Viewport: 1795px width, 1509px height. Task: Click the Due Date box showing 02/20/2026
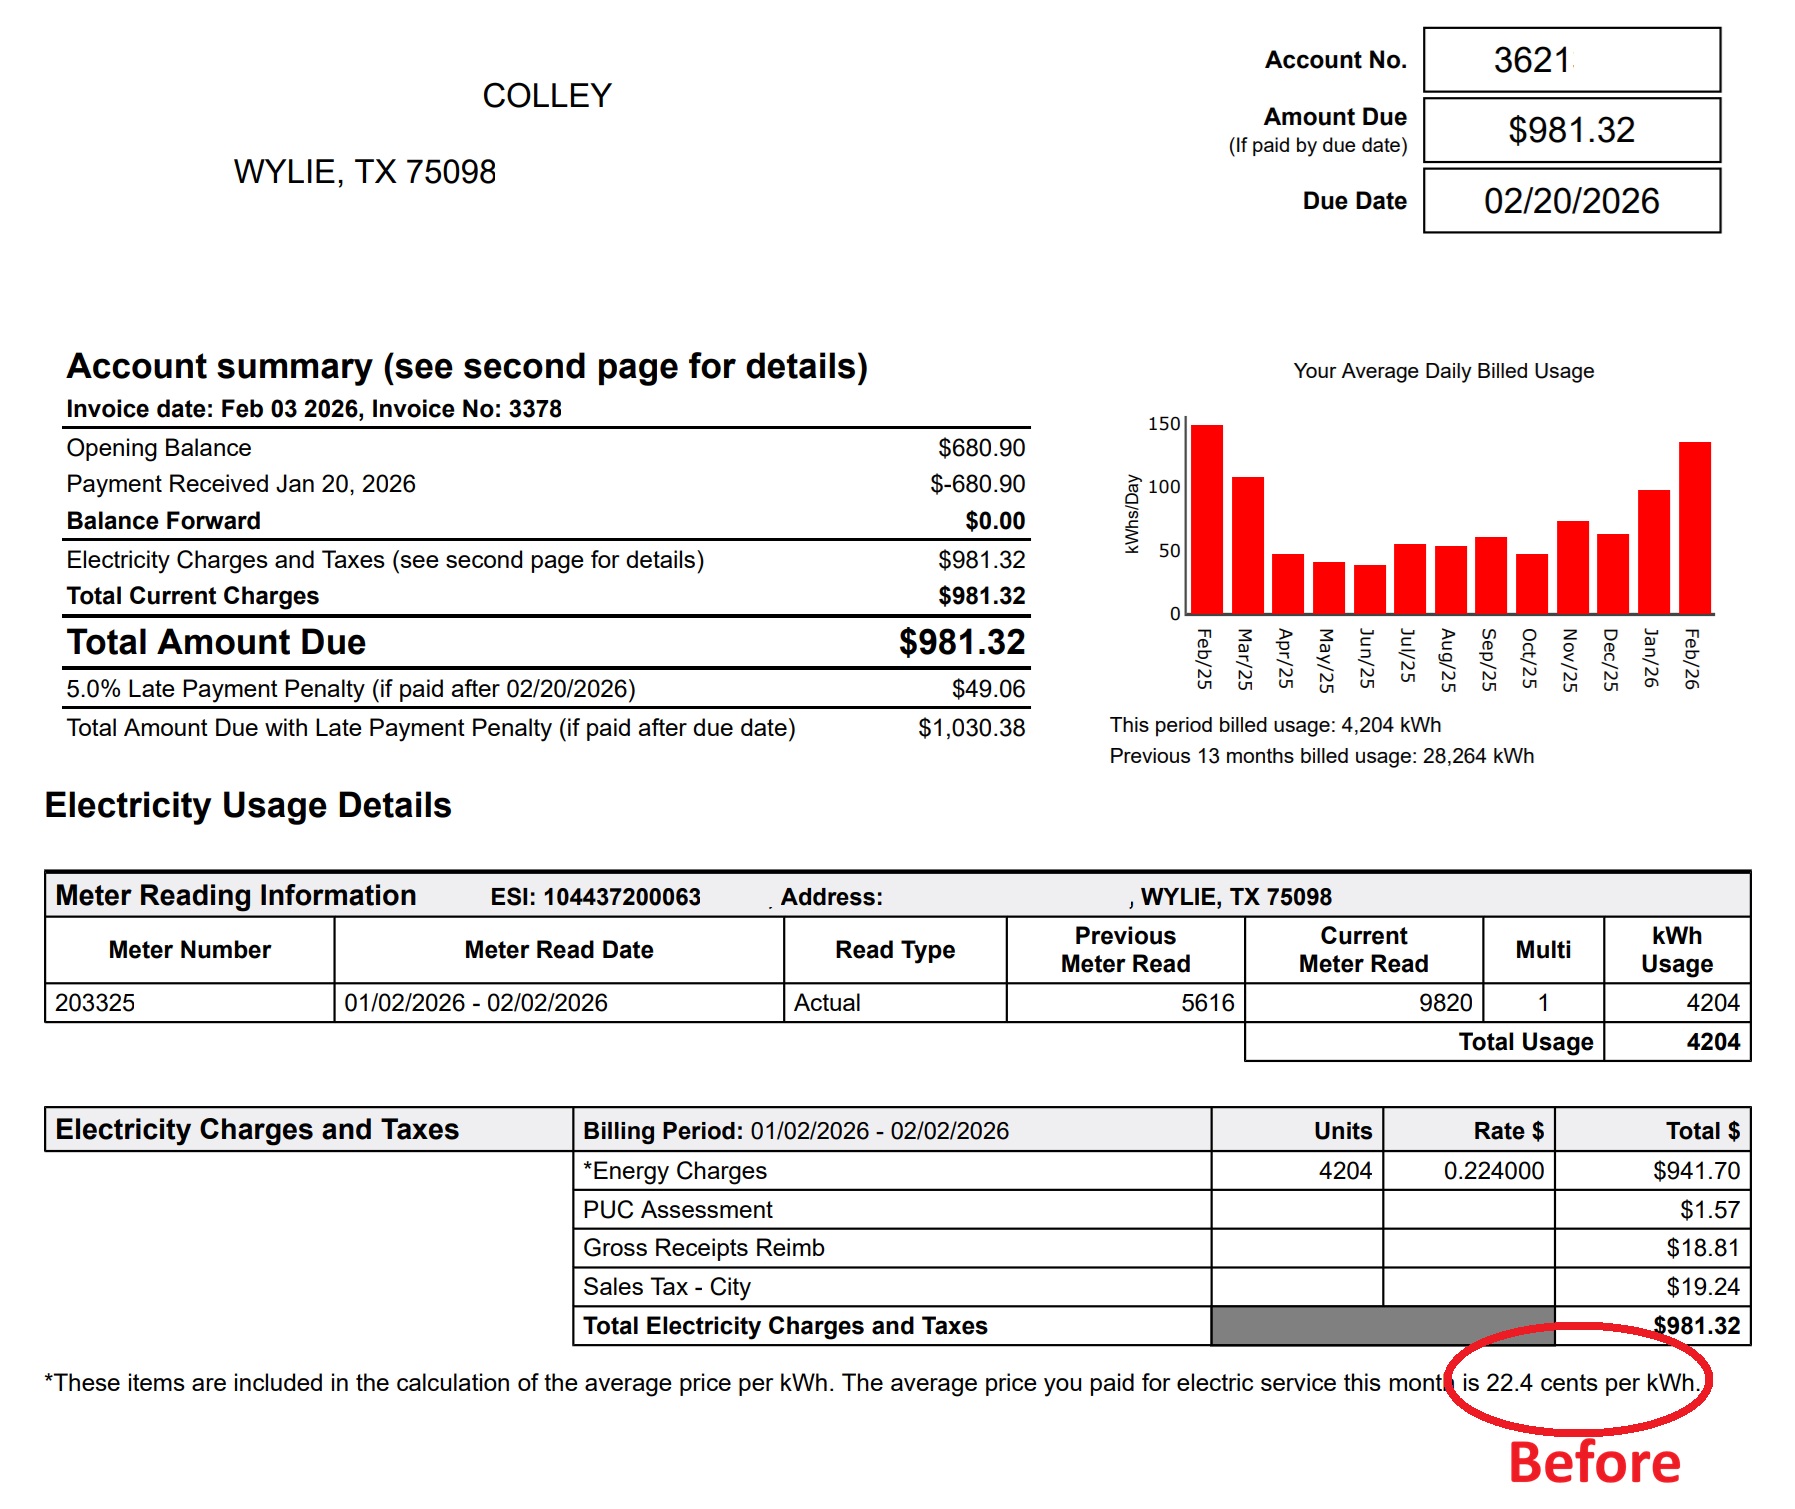(x=1571, y=201)
